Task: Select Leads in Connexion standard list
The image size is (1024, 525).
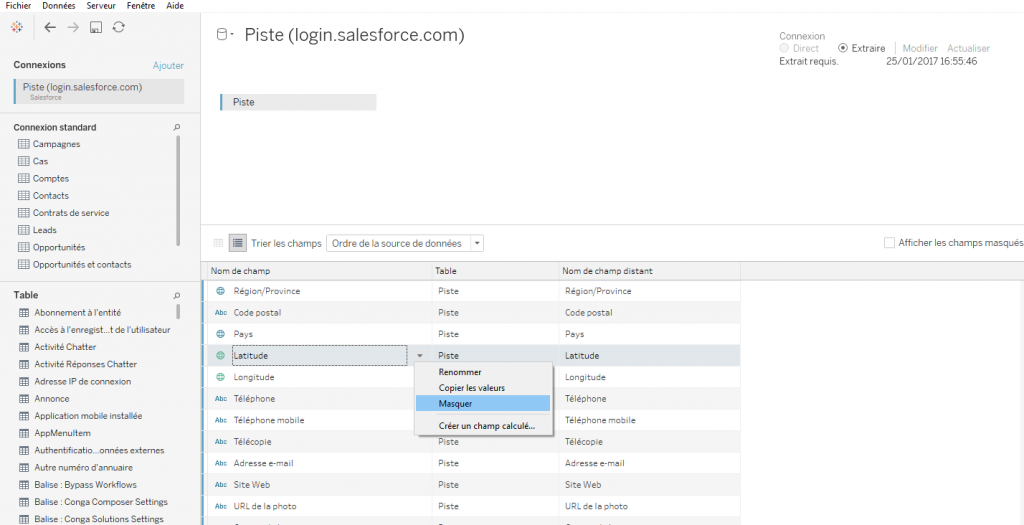Action: pyautogui.click(x=44, y=230)
